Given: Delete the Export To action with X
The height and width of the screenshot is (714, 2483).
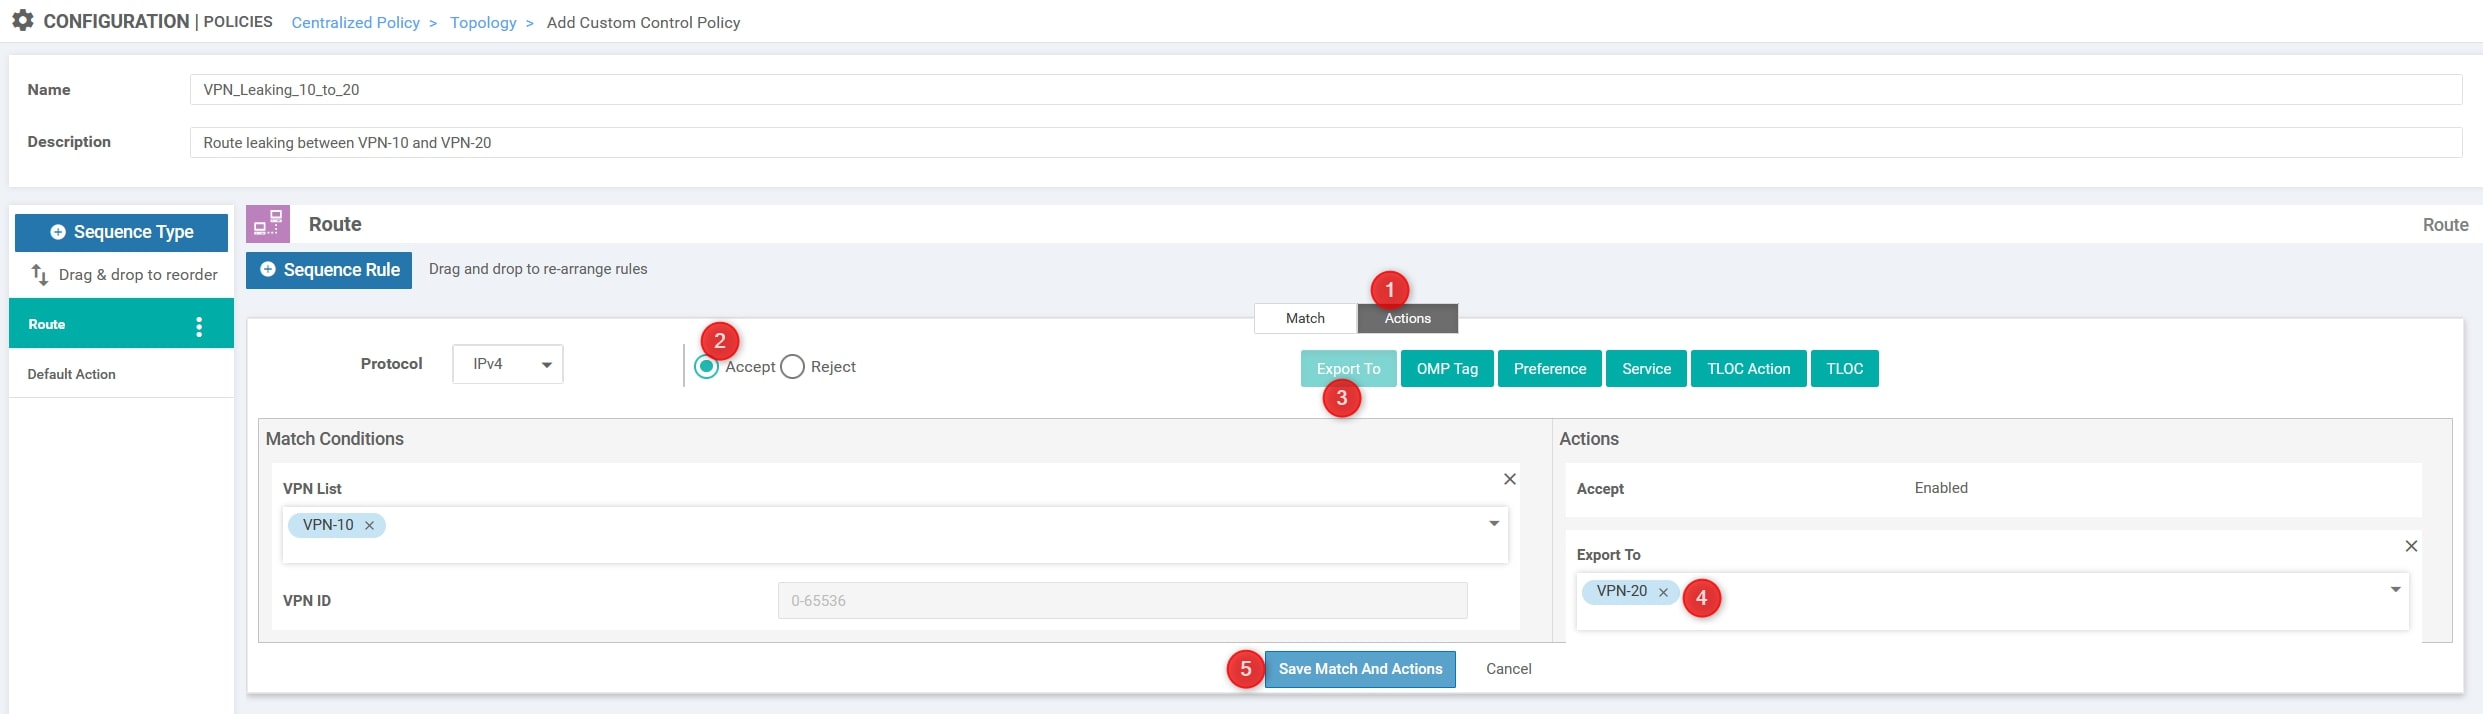Looking at the screenshot, I should 2411,546.
